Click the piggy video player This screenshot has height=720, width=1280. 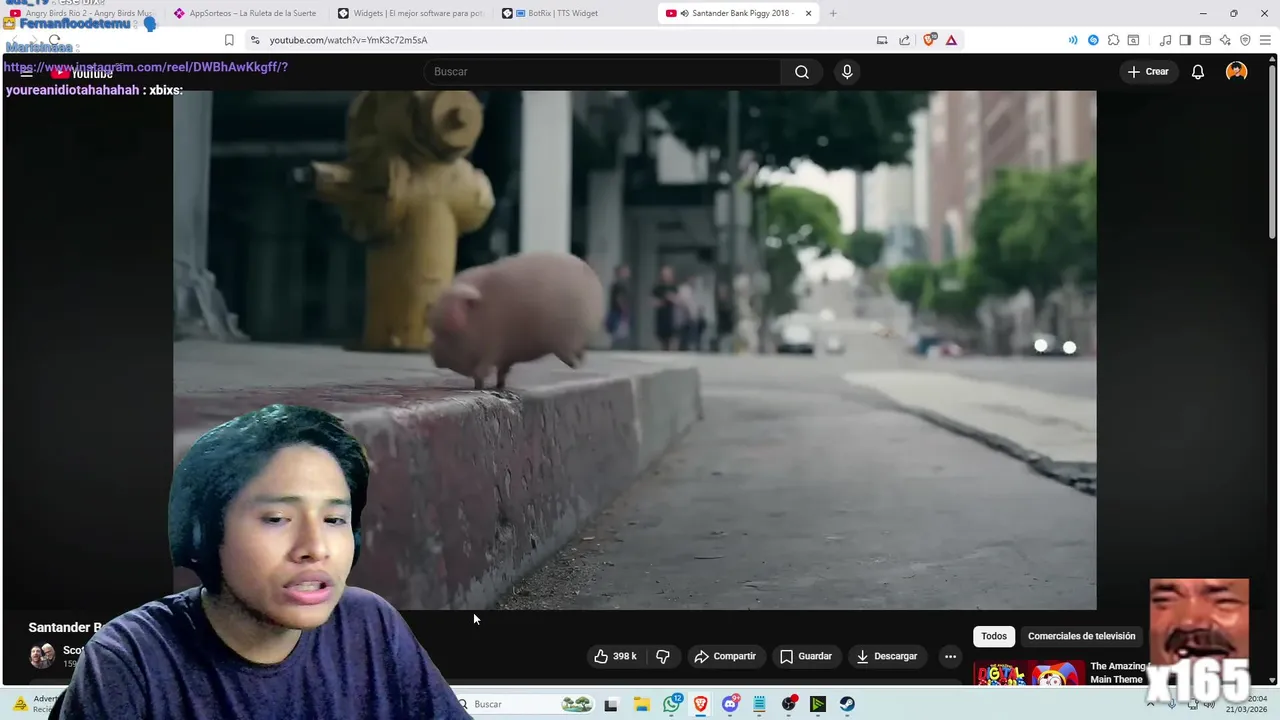[634, 350]
